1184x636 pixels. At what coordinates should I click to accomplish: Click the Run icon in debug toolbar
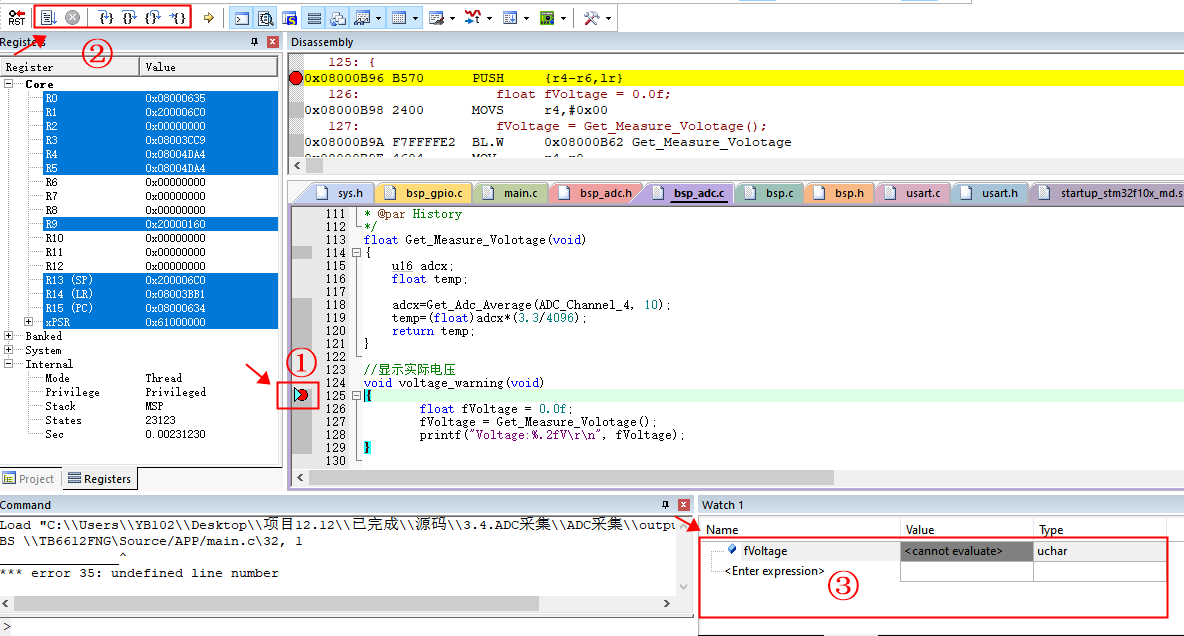pos(49,17)
